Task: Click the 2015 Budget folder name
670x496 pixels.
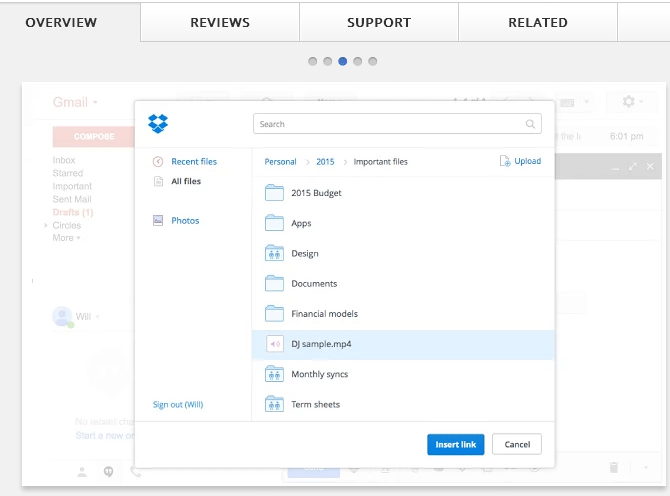Action: [x=316, y=193]
